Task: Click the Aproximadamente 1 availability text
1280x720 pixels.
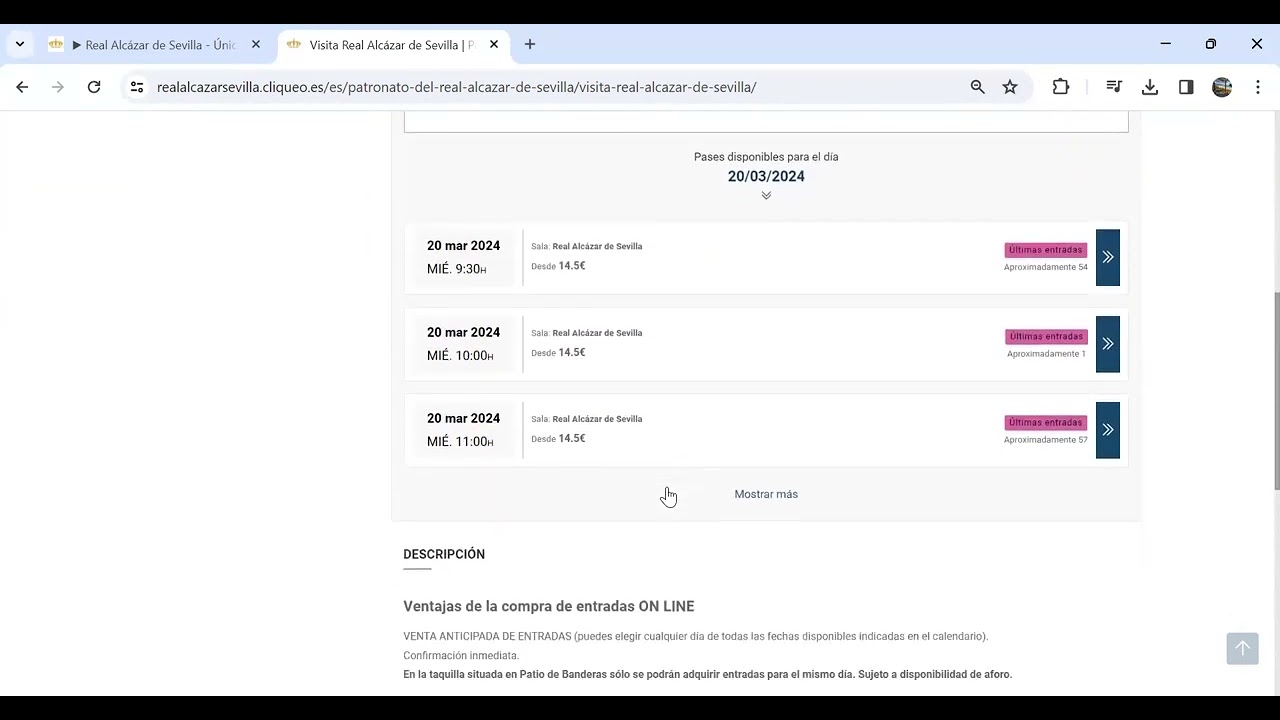Action: click(x=1046, y=354)
